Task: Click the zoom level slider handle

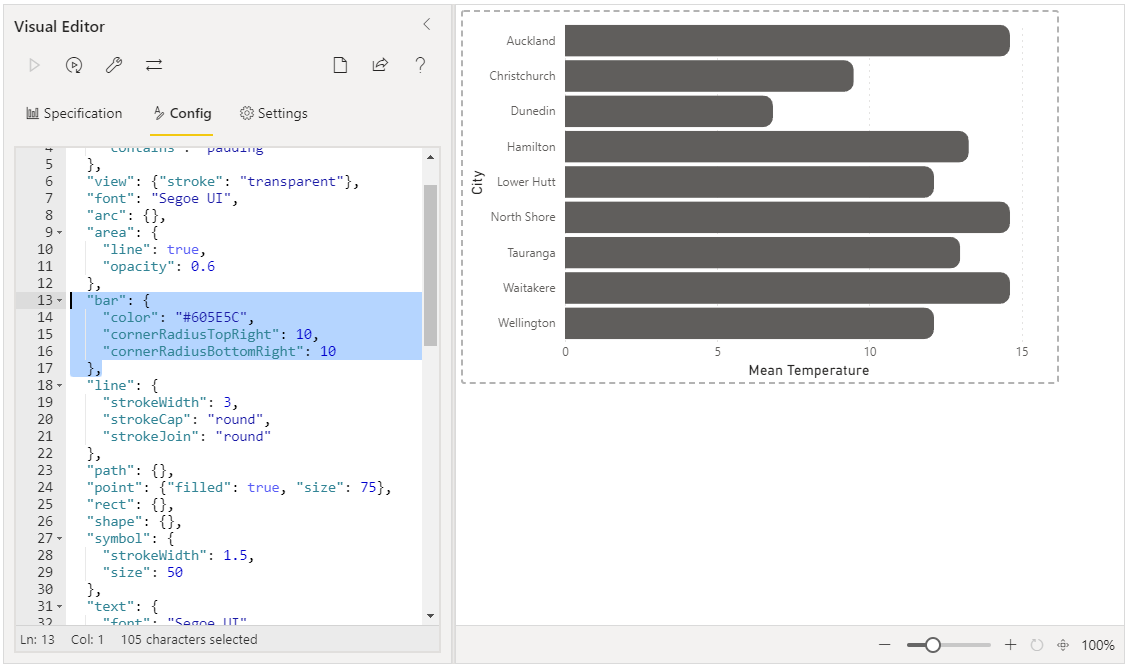Action: (932, 645)
